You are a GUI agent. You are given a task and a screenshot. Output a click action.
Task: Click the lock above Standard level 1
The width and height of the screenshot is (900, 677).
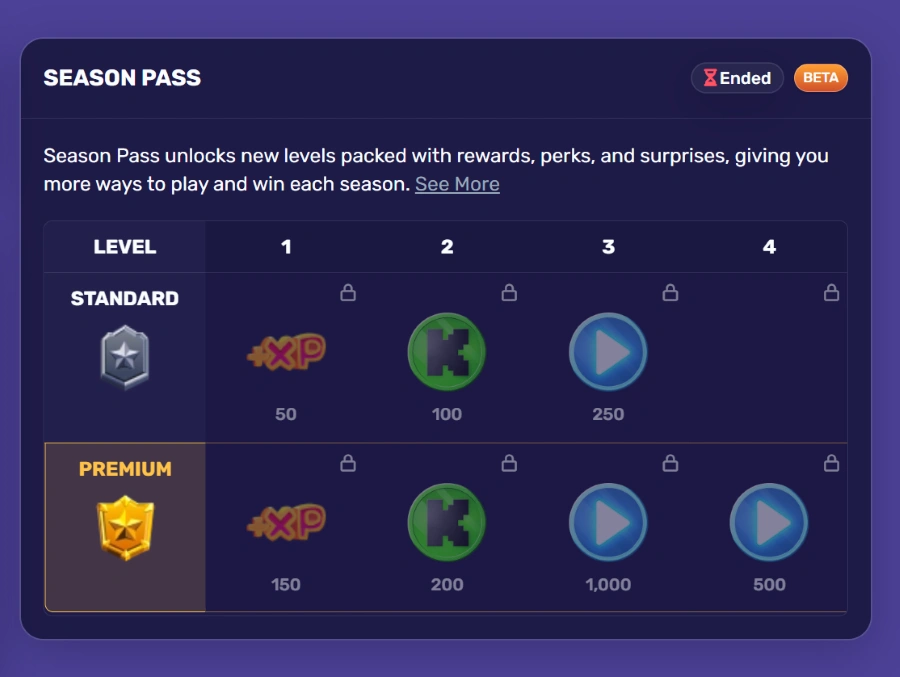[x=347, y=293]
